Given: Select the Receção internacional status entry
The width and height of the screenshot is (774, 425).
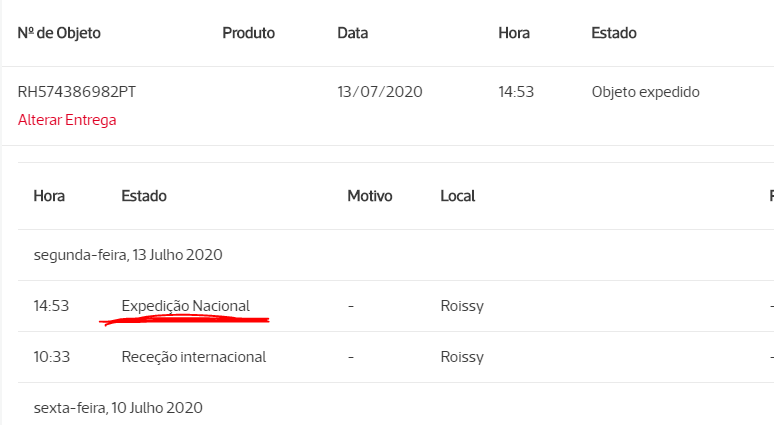Looking at the screenshot, I should pos(194,357).
